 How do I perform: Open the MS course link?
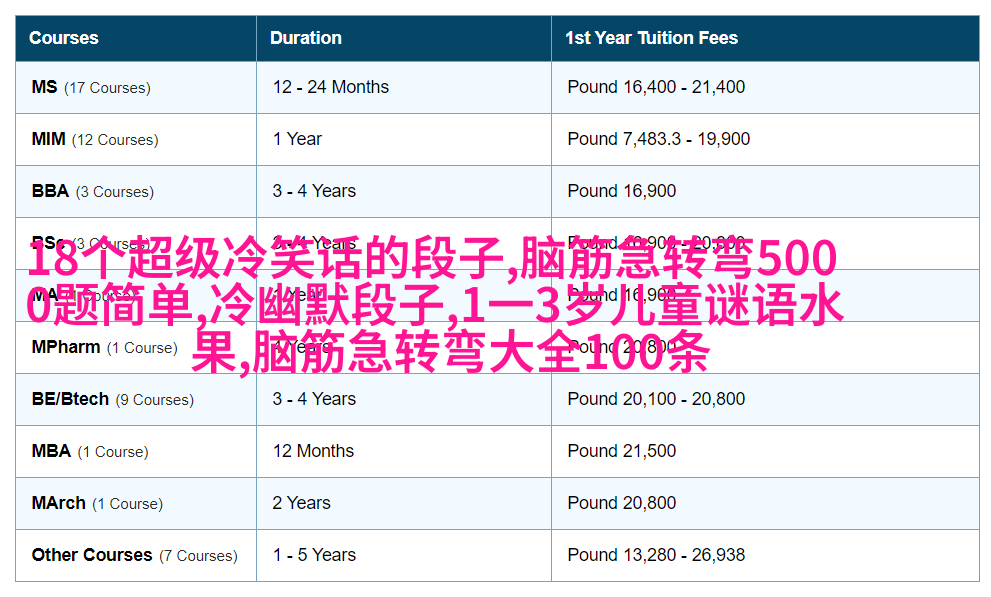45,87
